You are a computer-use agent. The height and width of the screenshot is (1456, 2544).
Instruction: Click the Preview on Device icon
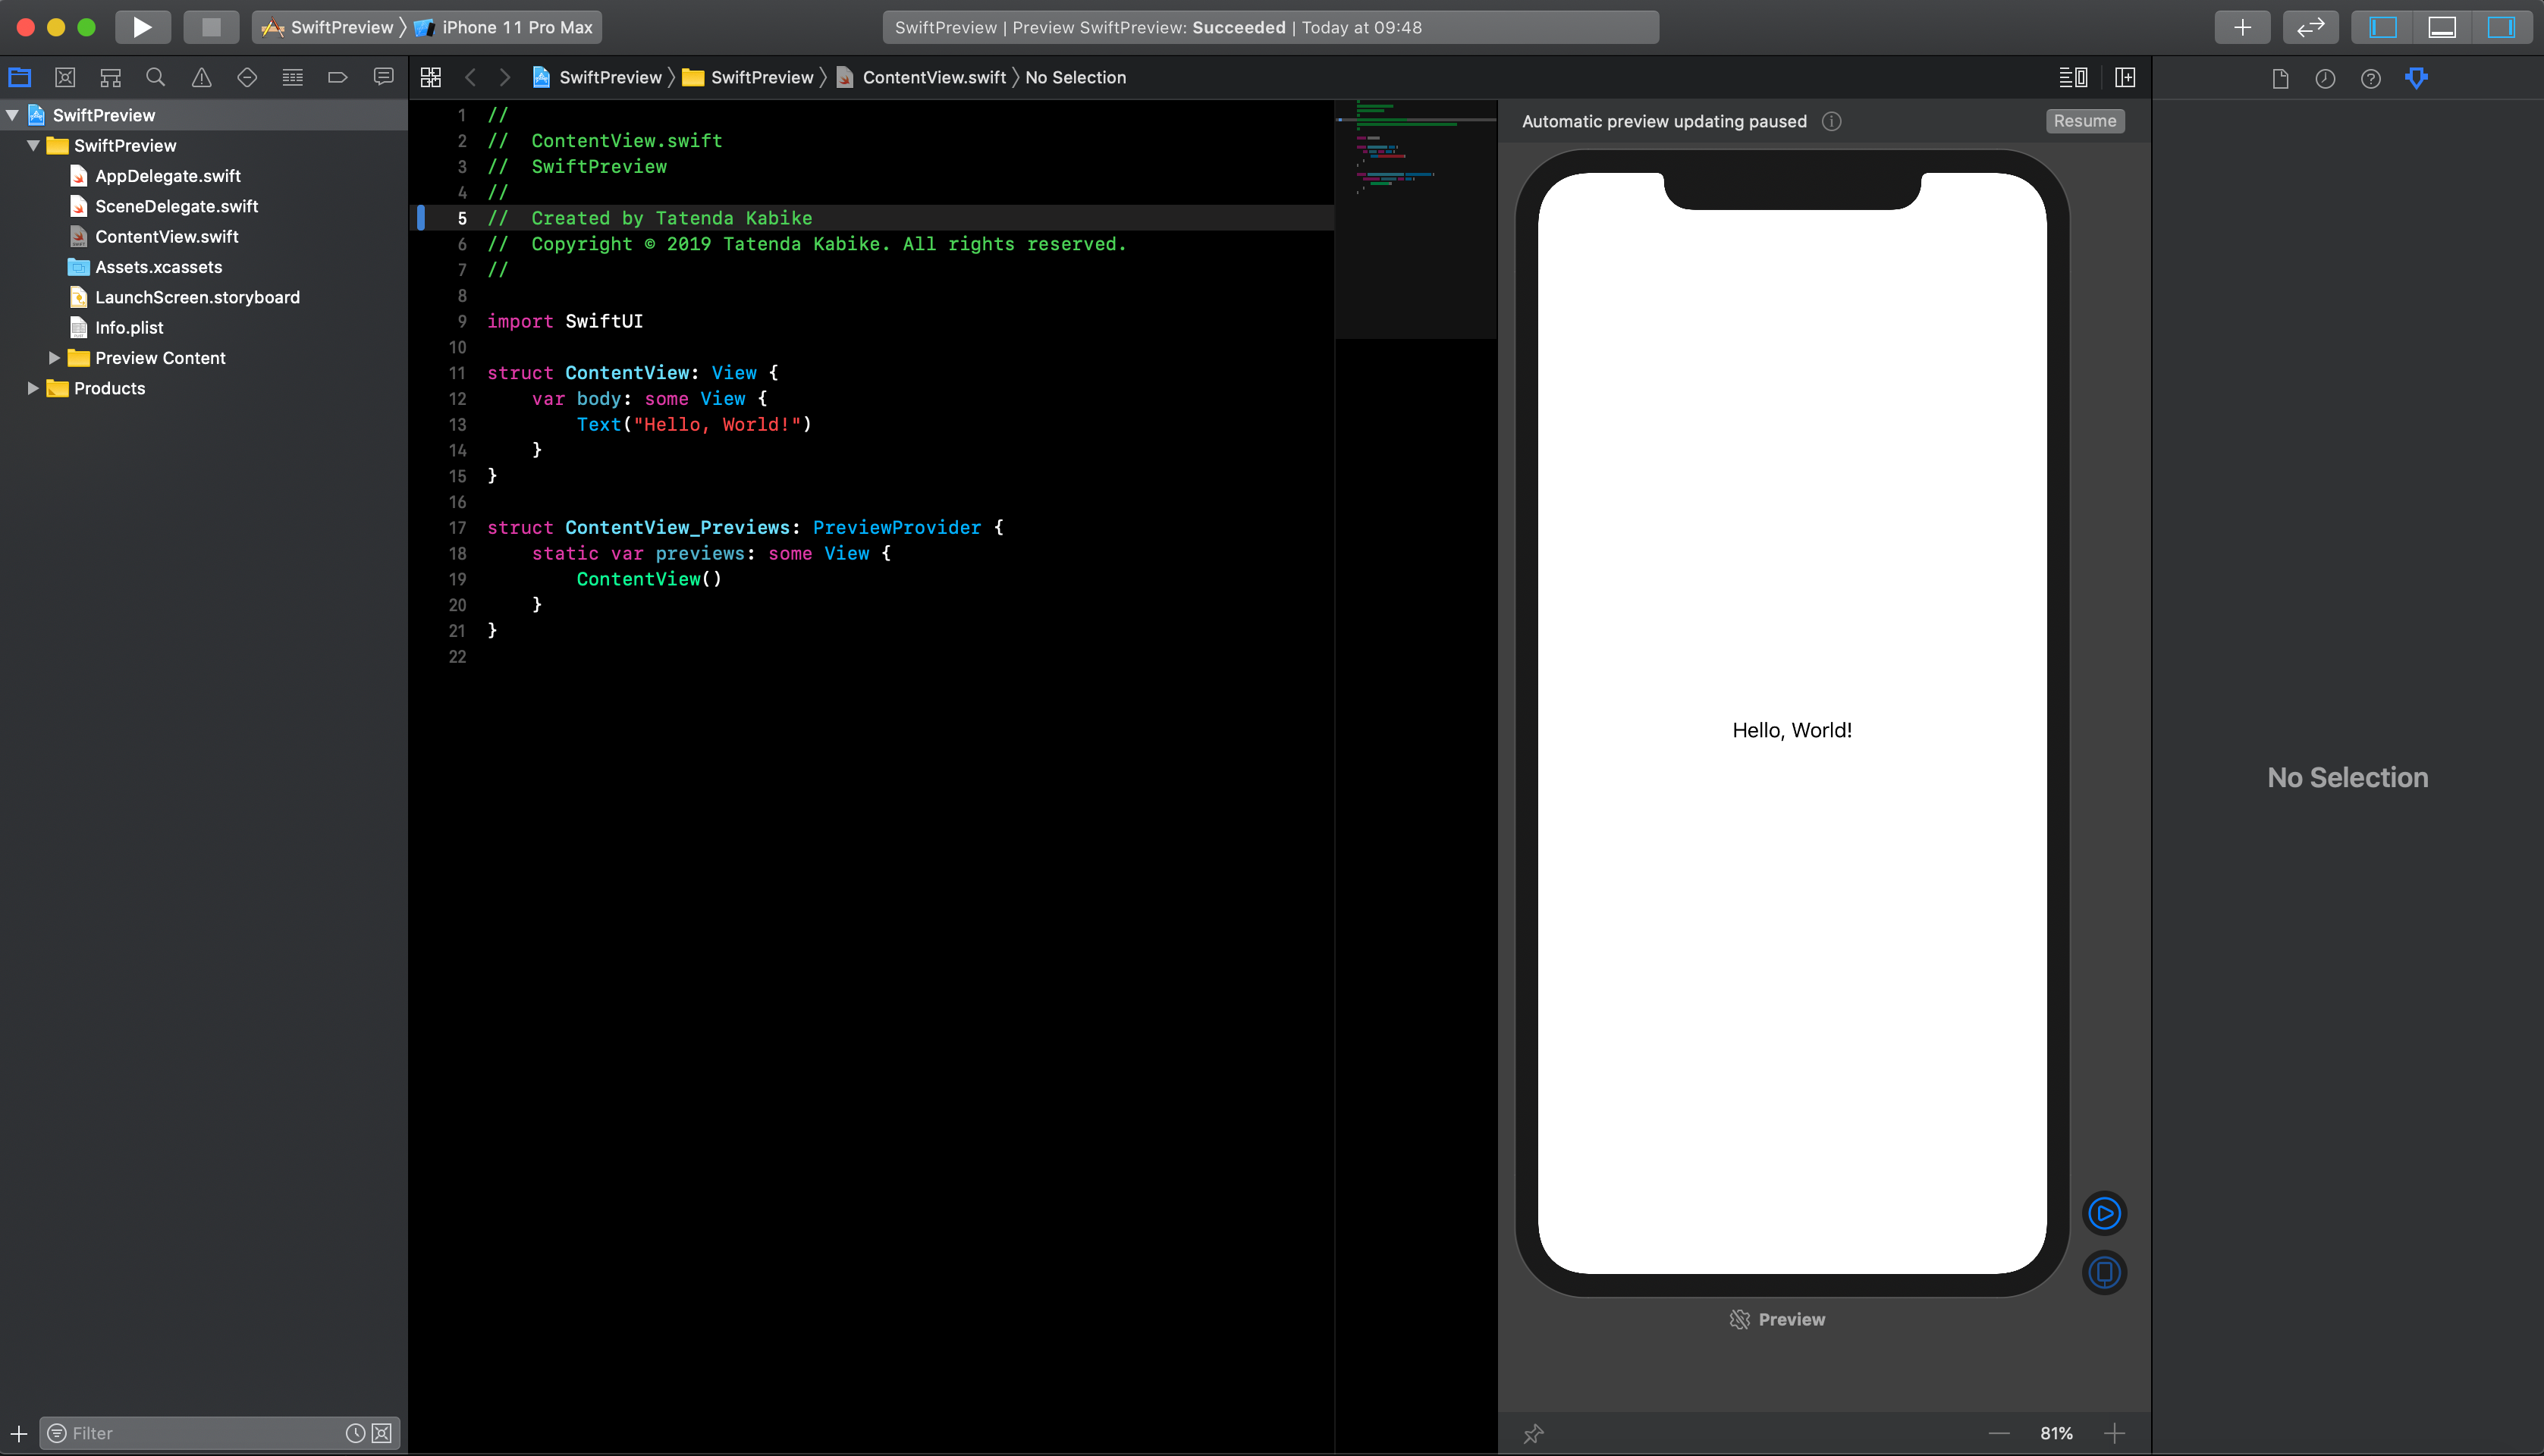[2104, 1272]
